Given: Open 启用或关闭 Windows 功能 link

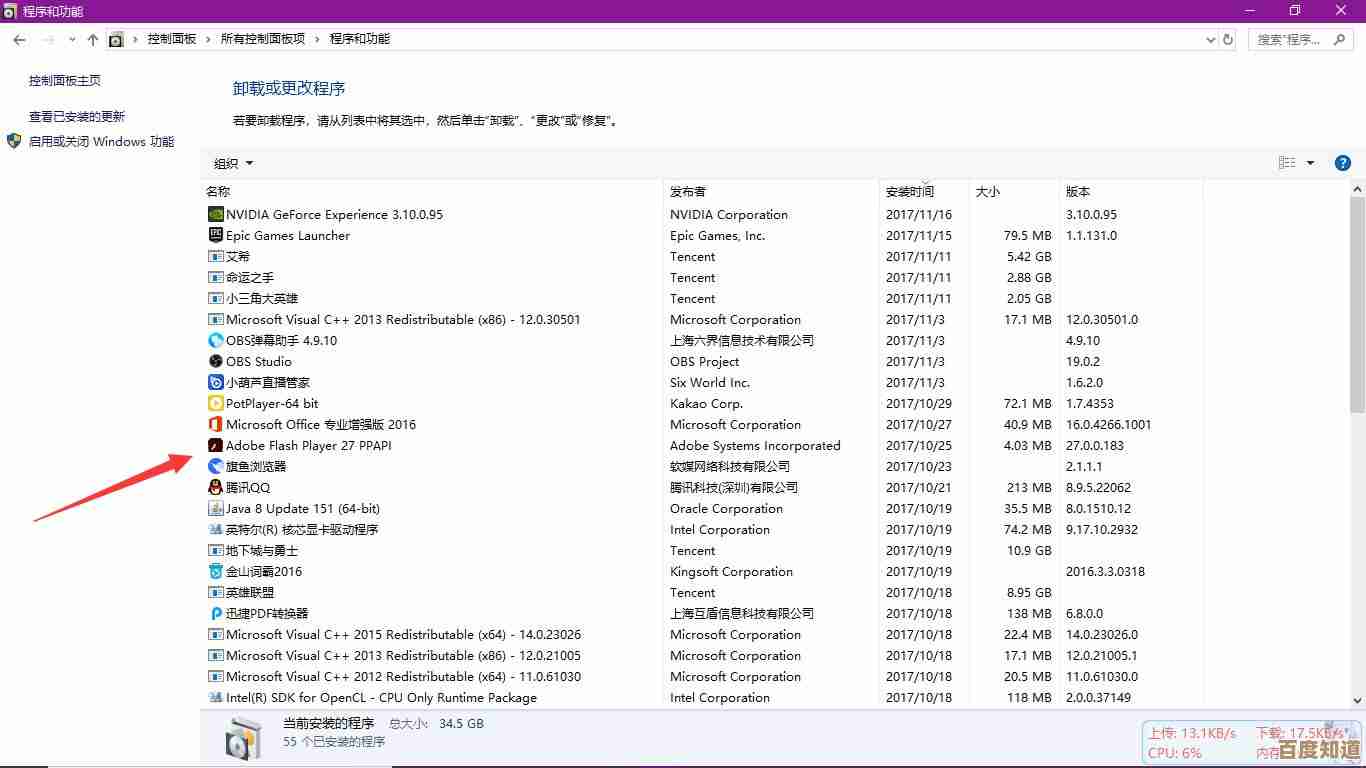Looking at the screenshot, I should [x=101, y=141].
